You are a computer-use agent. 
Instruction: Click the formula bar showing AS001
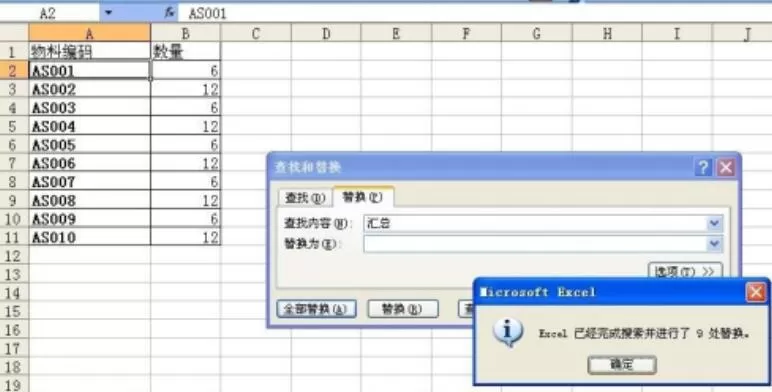[475, 13]
